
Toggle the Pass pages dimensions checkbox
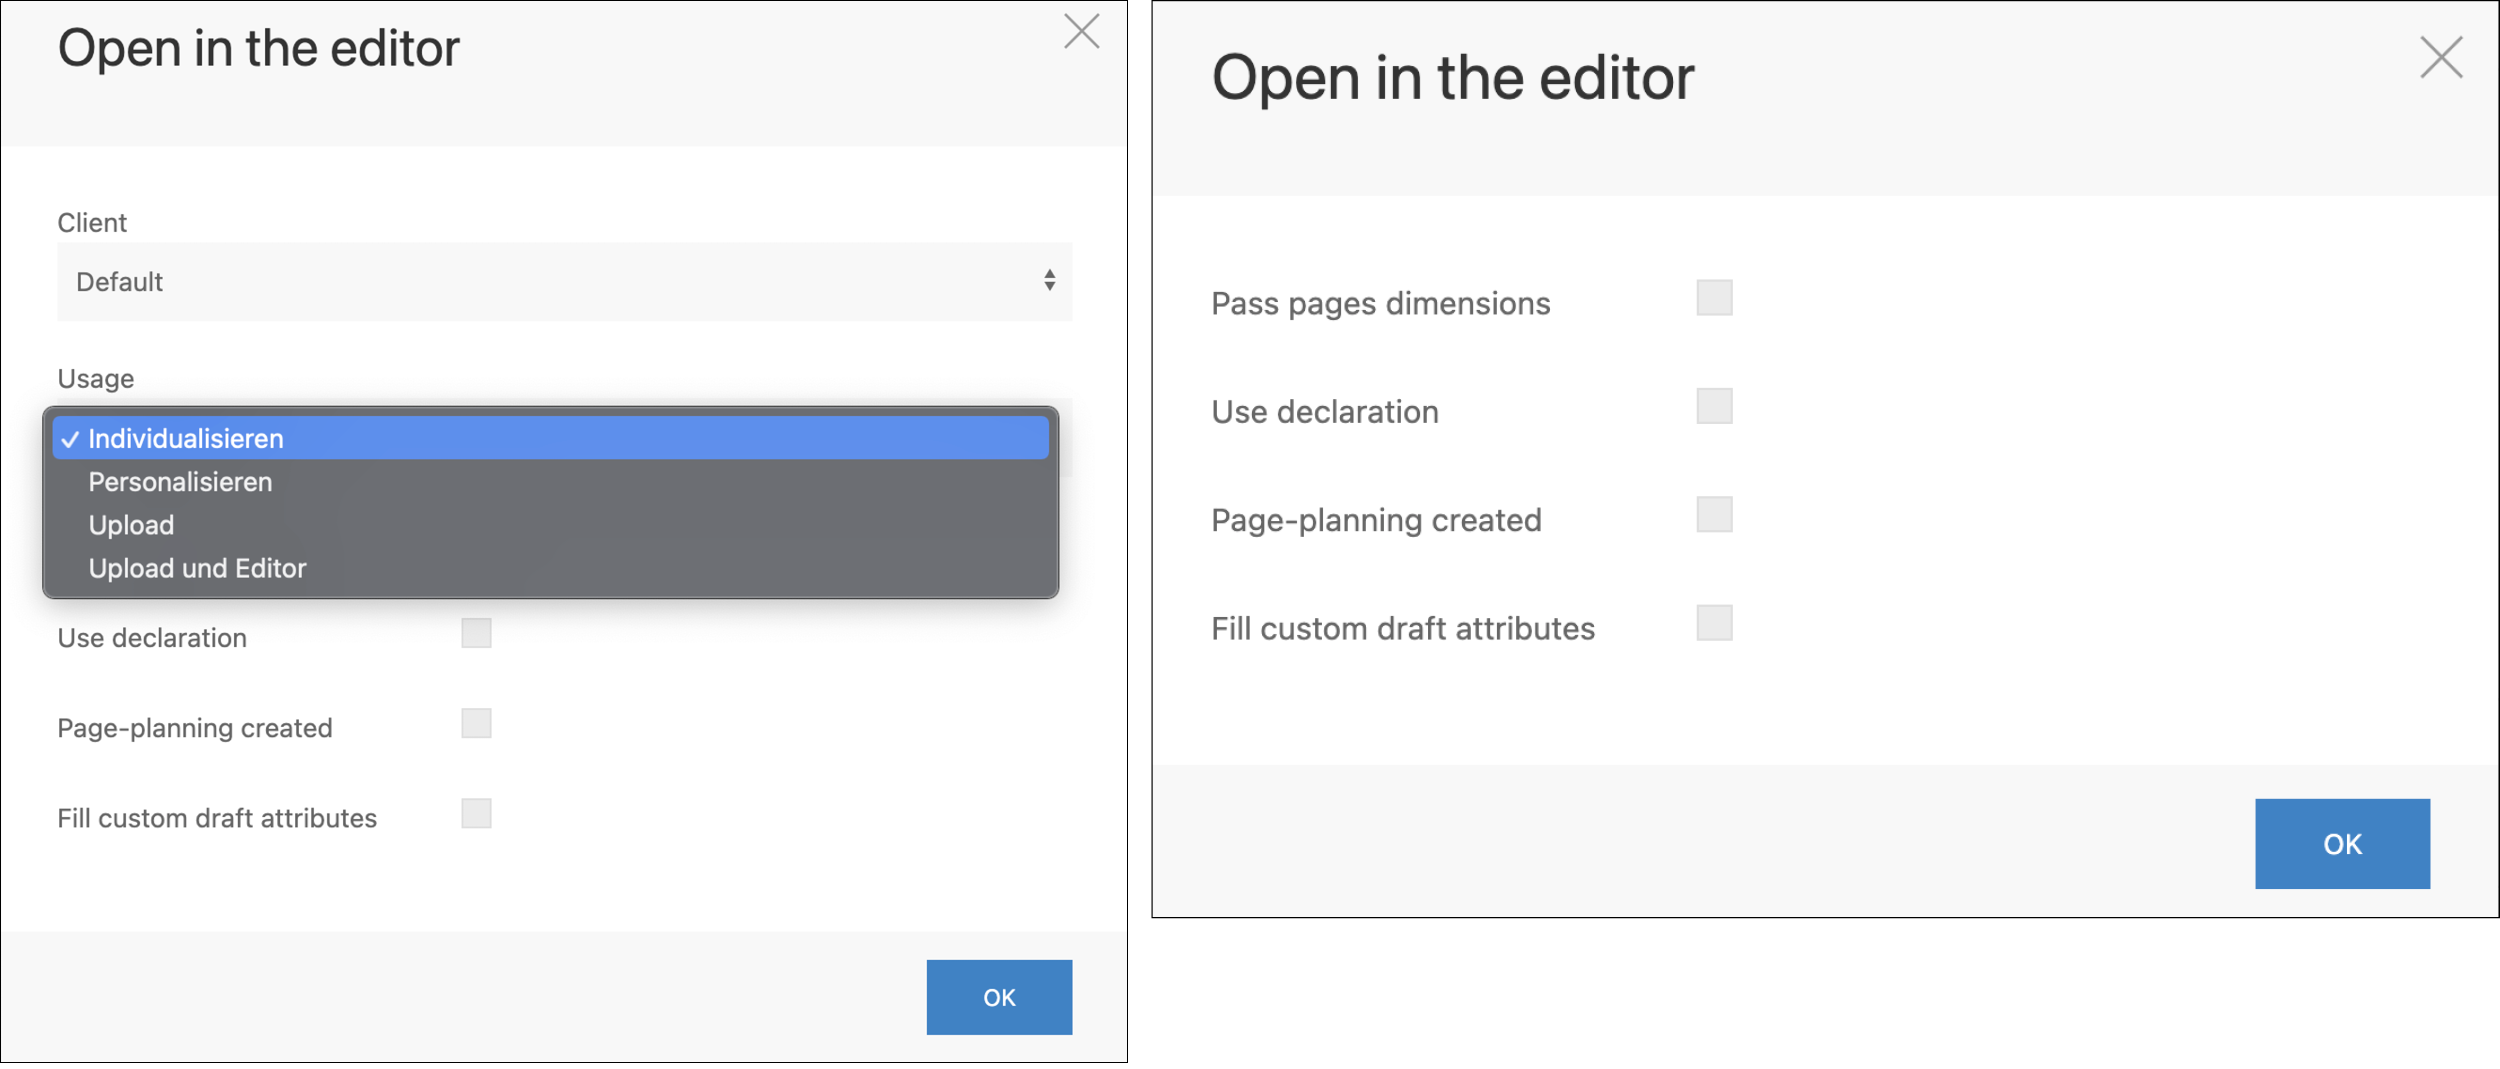point(1714,298)
